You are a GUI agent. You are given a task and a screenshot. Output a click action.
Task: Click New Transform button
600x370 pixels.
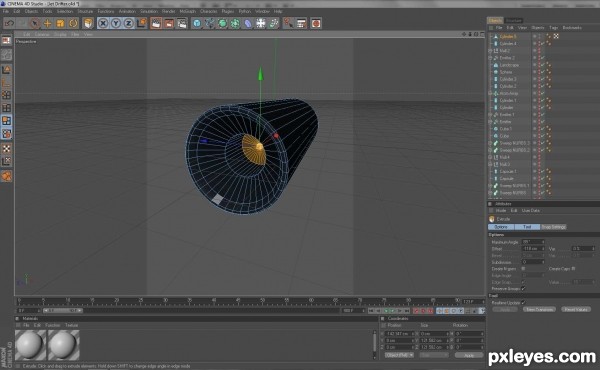(x=539, y=309)
